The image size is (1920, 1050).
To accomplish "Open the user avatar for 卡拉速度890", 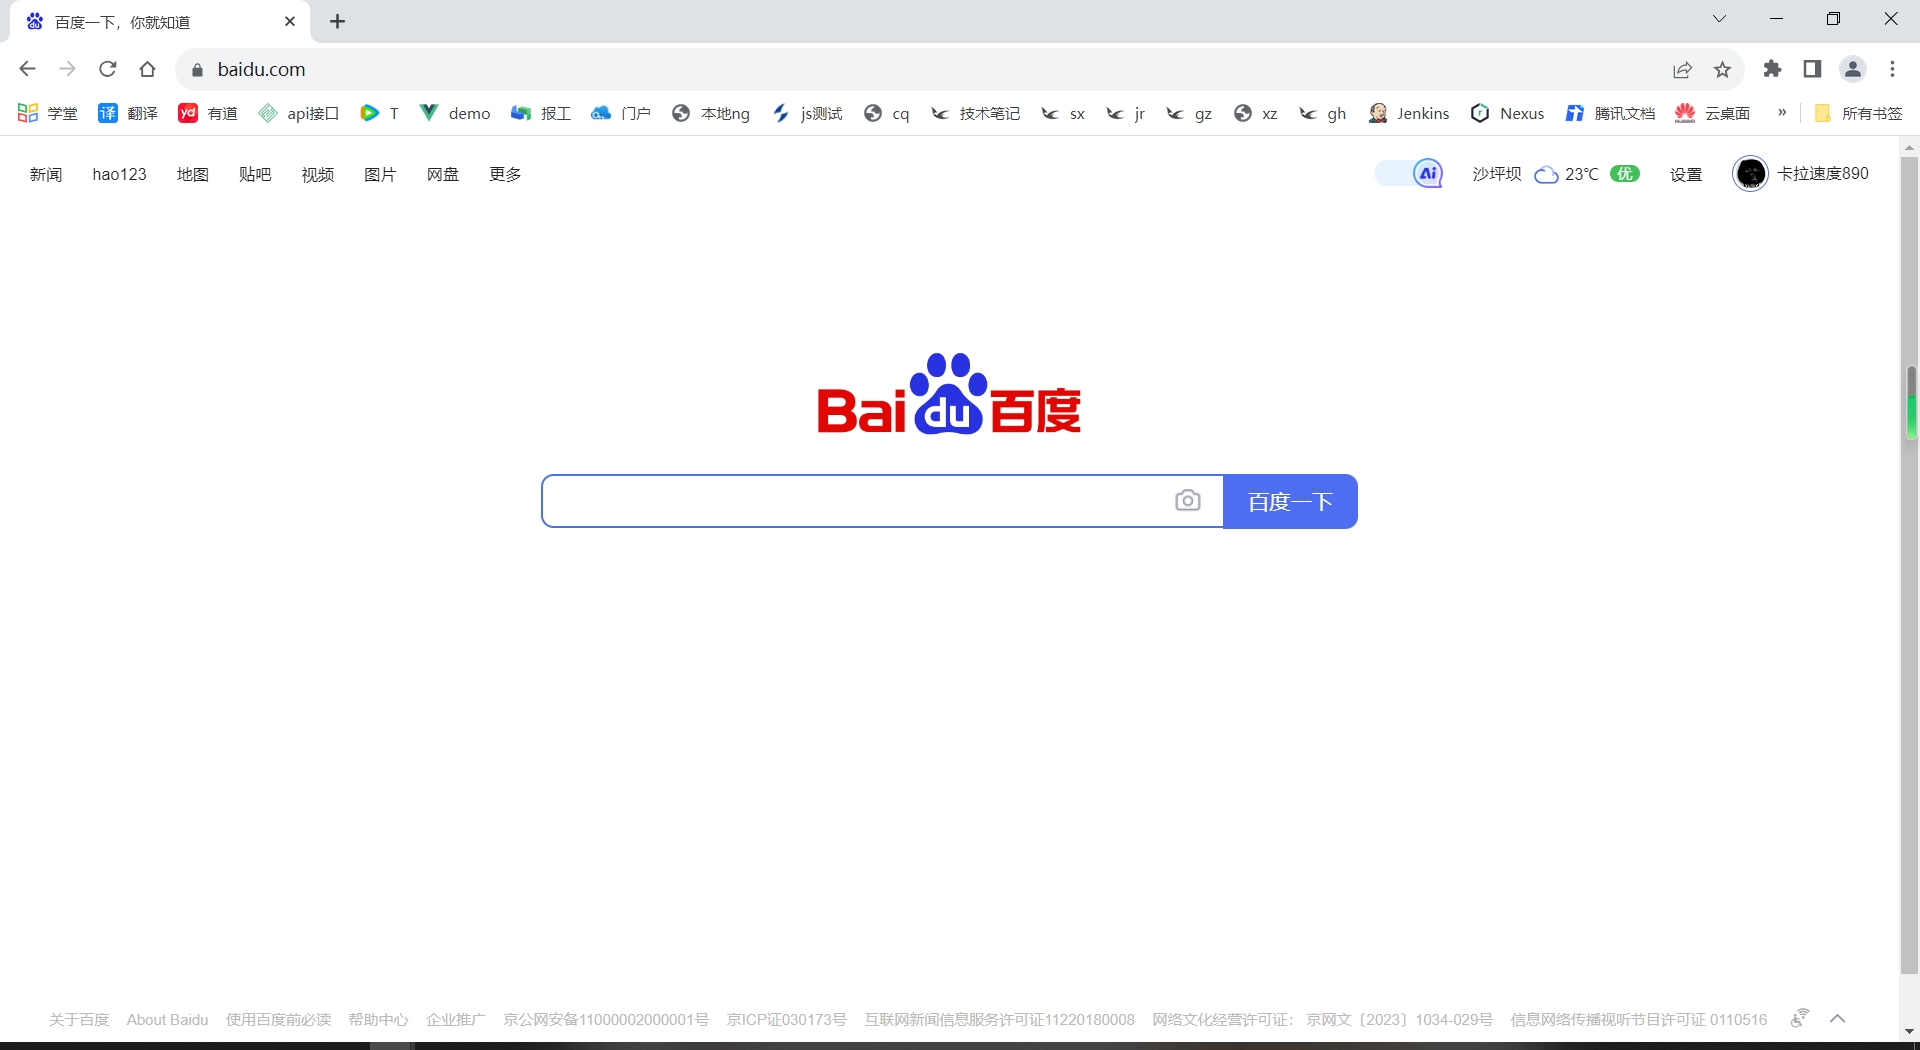I will pos(1750,174).
